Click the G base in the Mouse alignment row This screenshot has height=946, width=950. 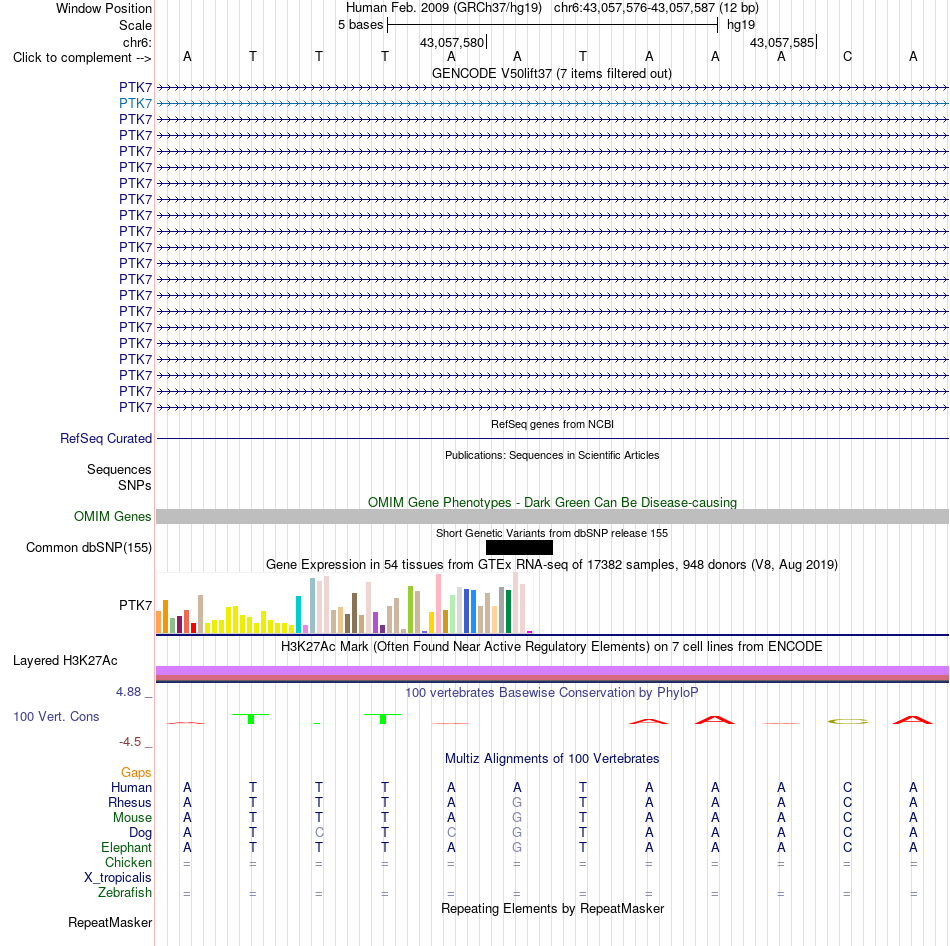pos(517,818)
